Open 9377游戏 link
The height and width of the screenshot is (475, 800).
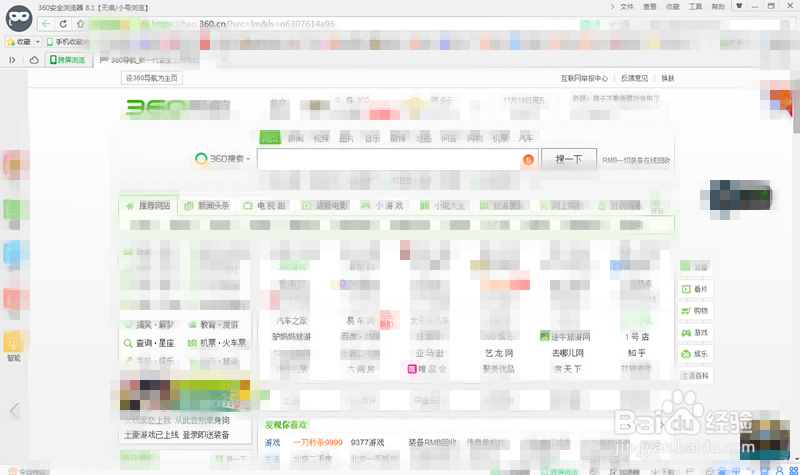367,442
